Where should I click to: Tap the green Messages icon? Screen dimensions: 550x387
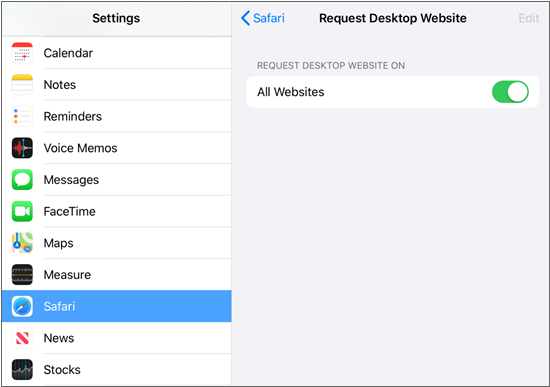[22, 180]
